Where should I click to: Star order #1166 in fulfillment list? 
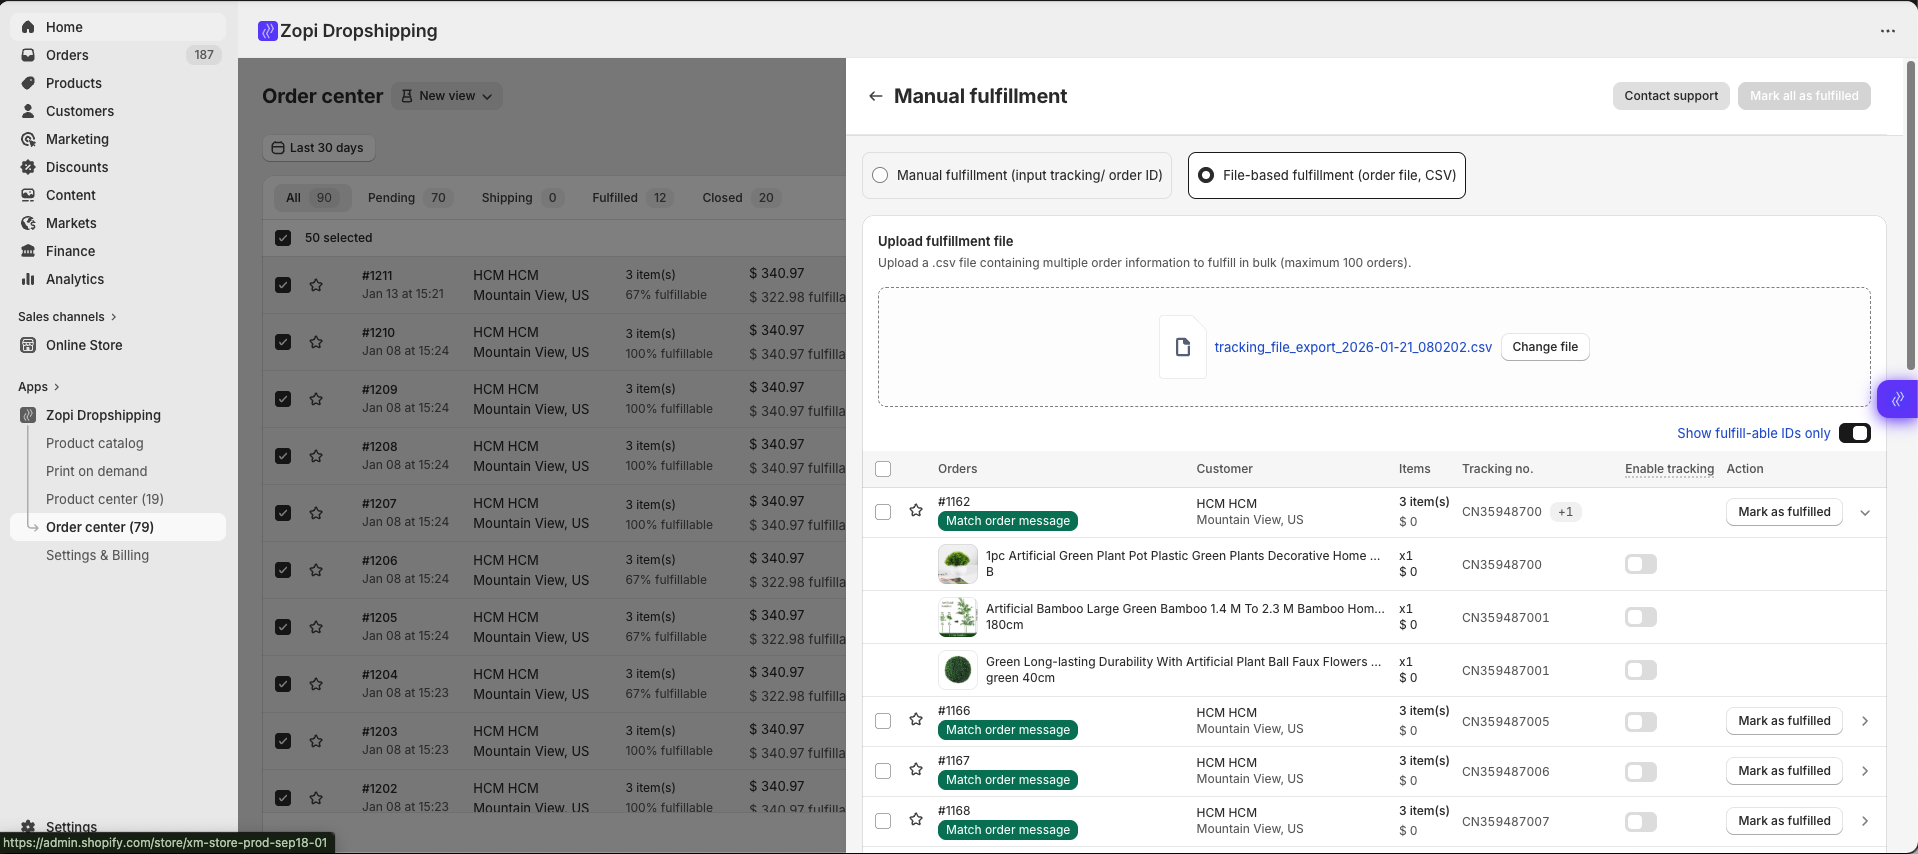coord(916,720)
